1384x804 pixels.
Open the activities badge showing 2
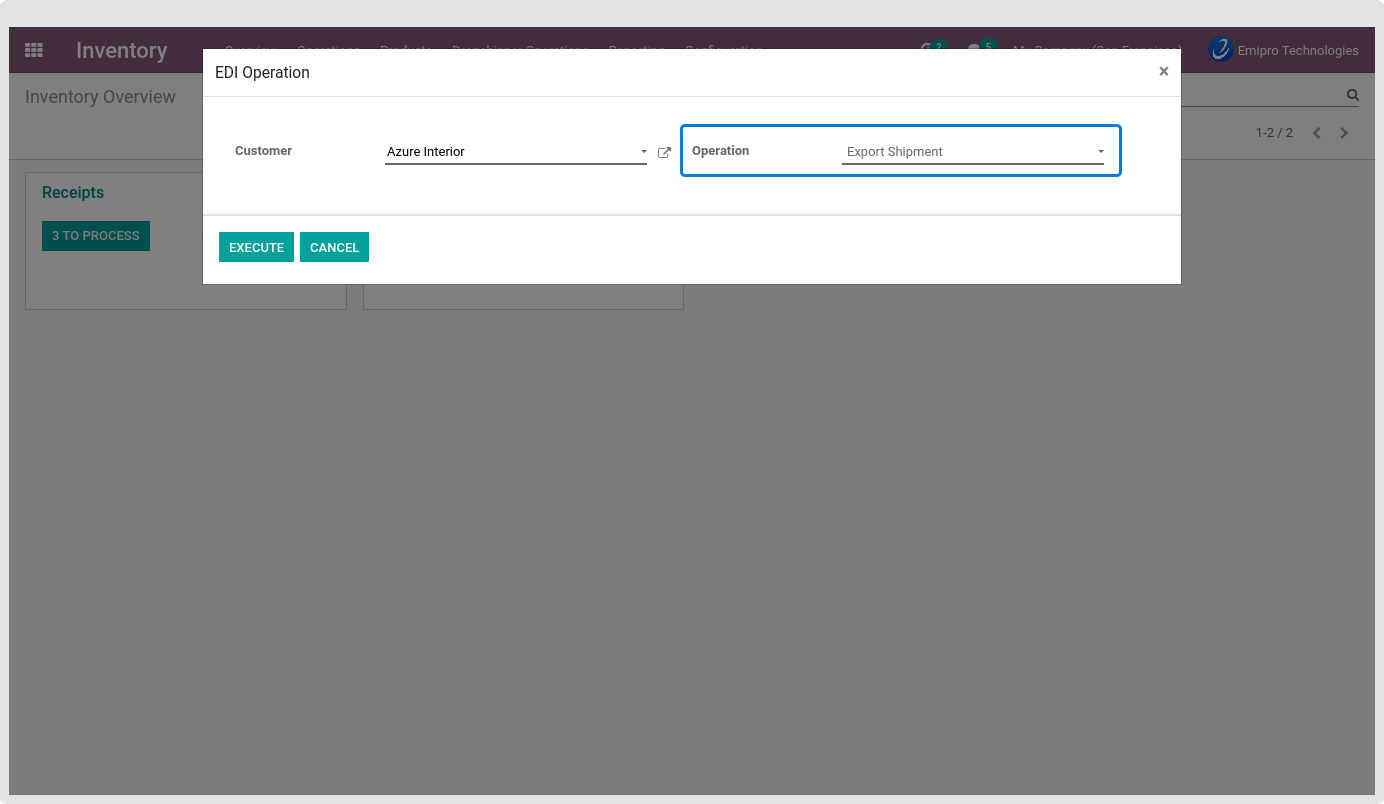[x=932, y=49]
